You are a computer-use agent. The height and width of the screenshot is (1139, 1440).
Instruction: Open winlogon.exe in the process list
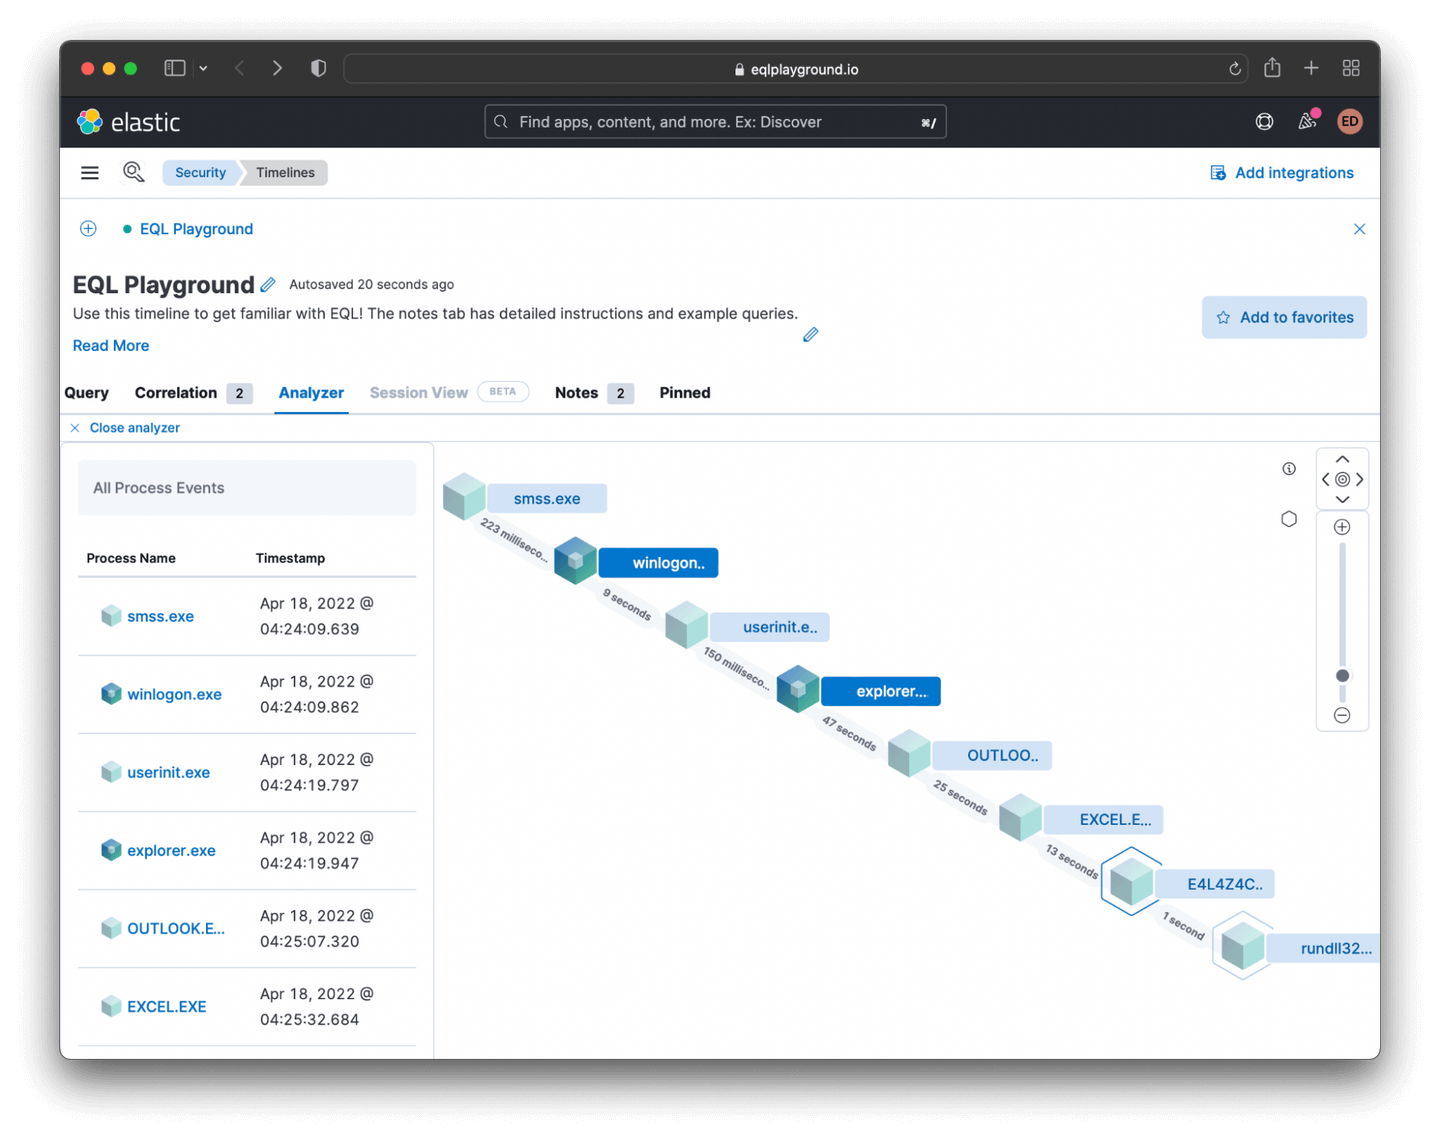(x=174, y=694)
